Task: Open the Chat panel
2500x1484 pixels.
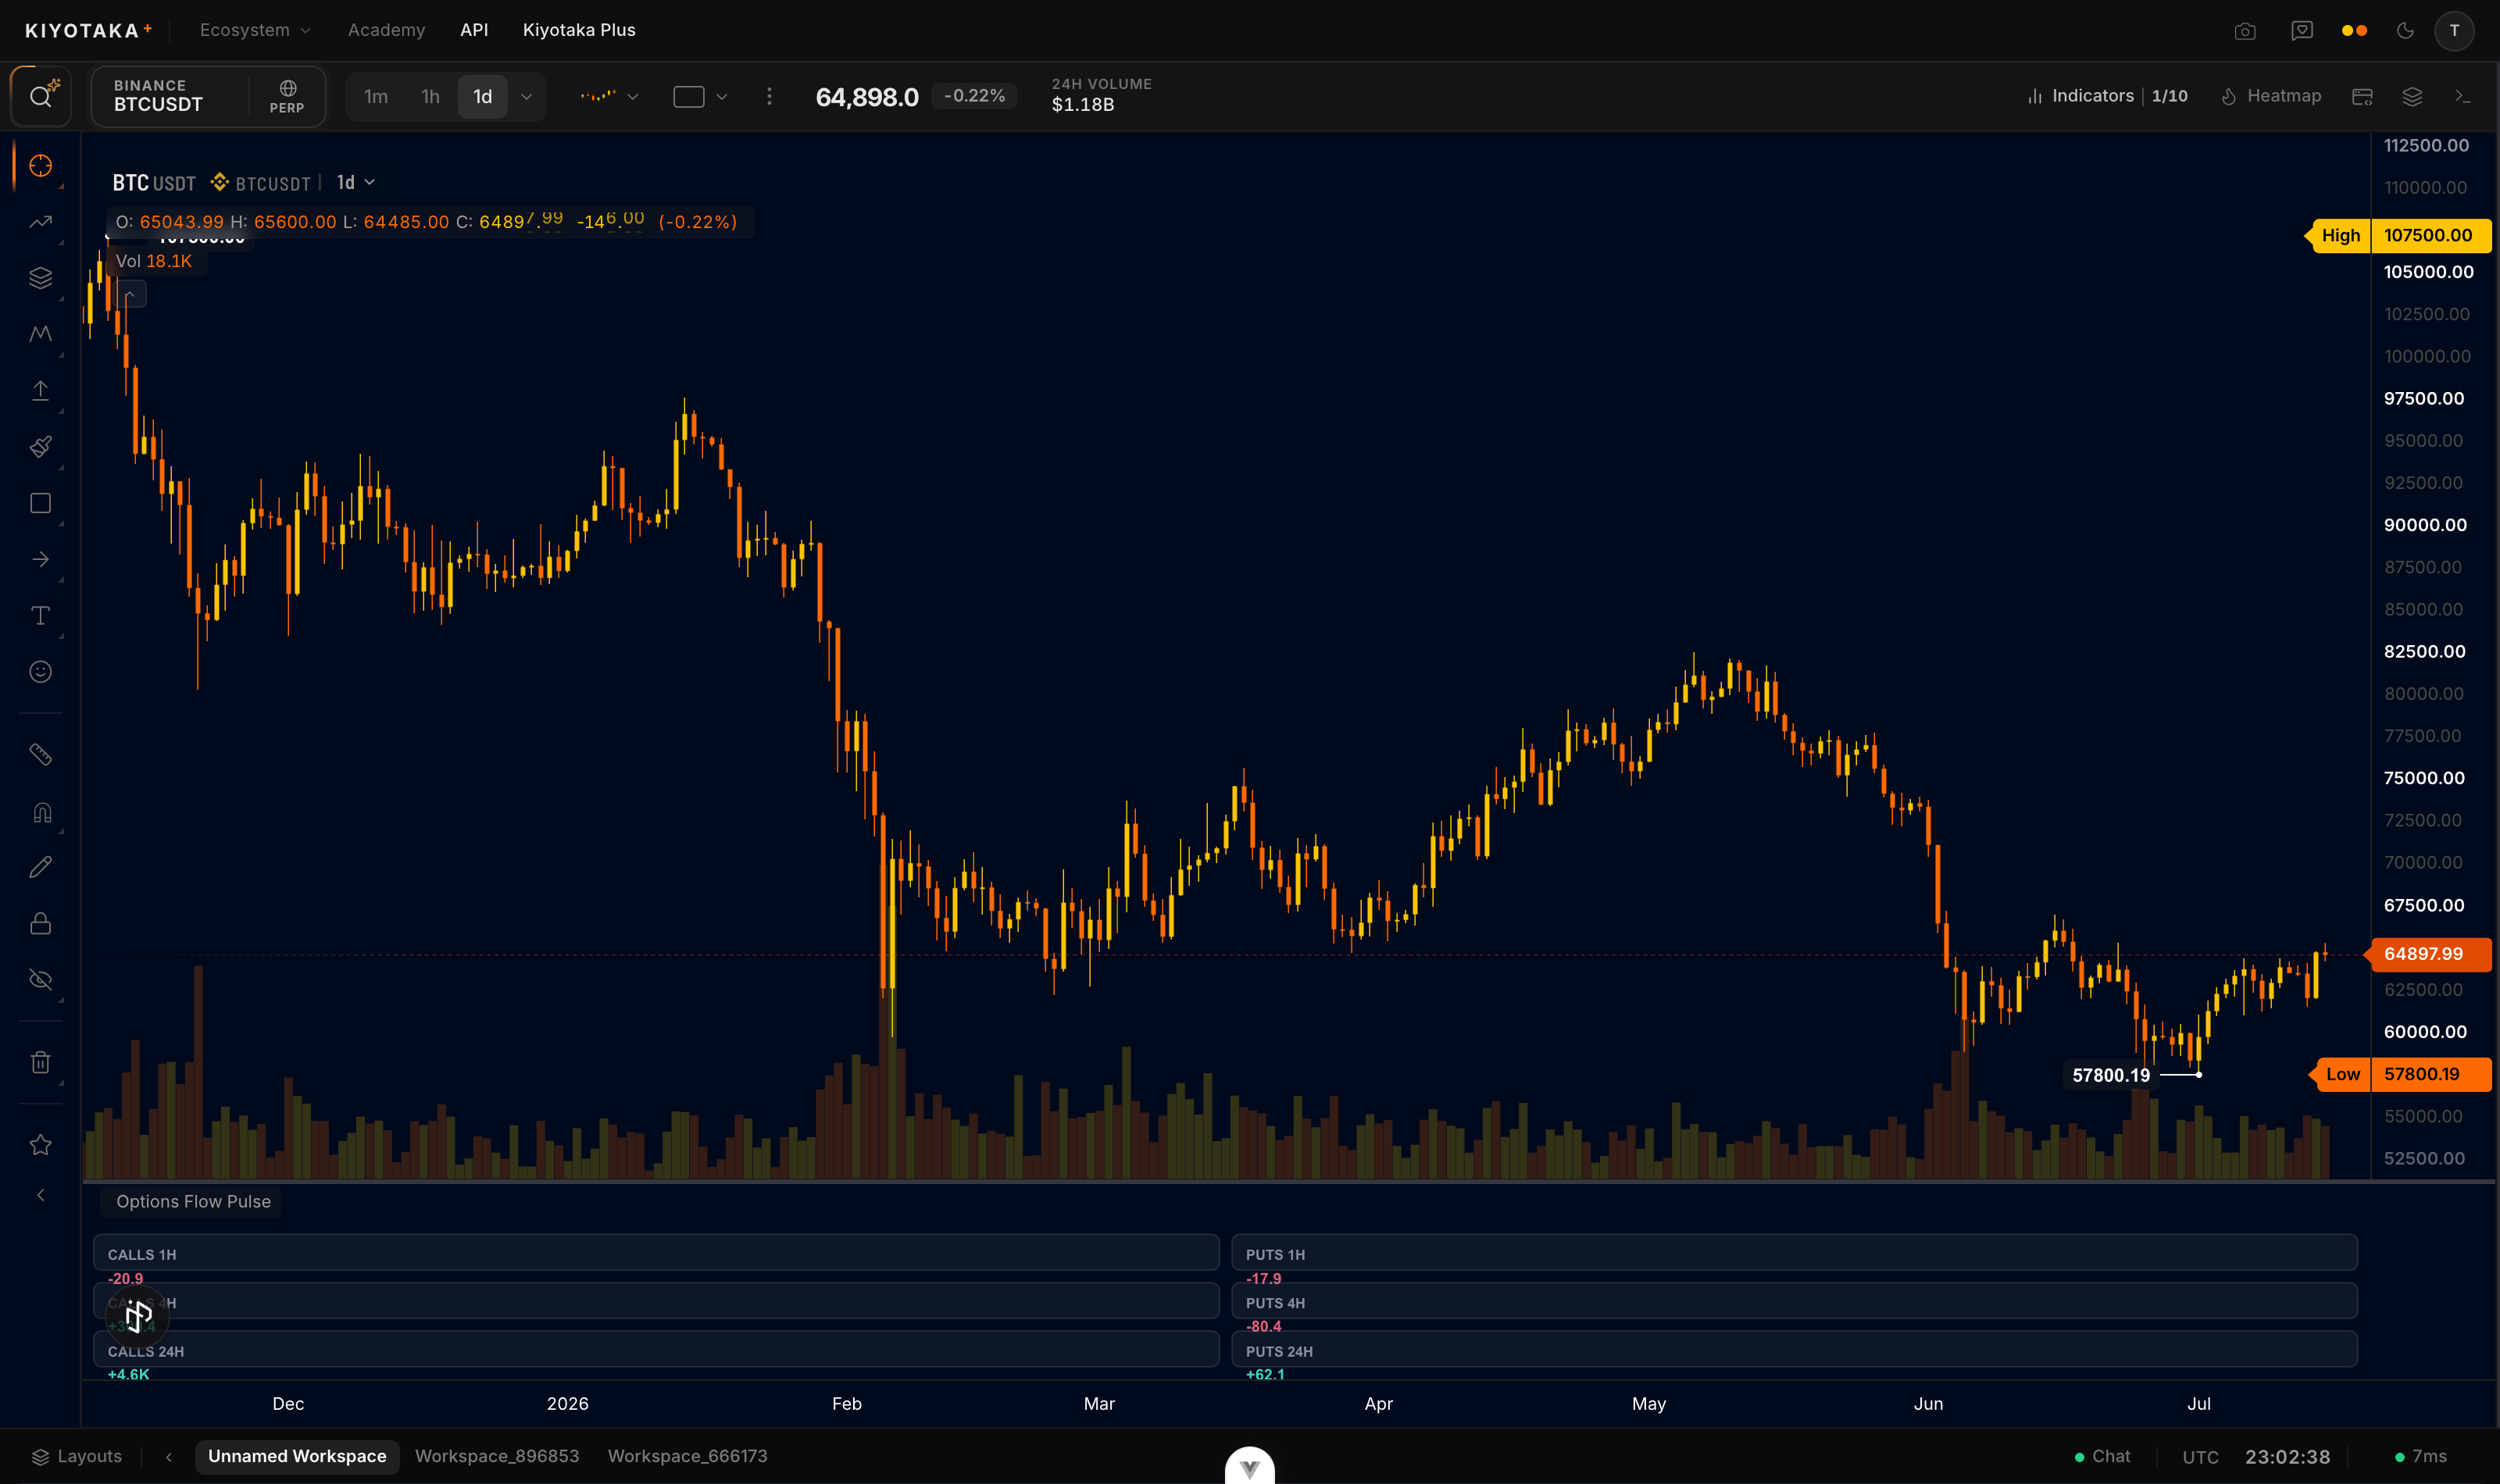Action: 2102,1456
